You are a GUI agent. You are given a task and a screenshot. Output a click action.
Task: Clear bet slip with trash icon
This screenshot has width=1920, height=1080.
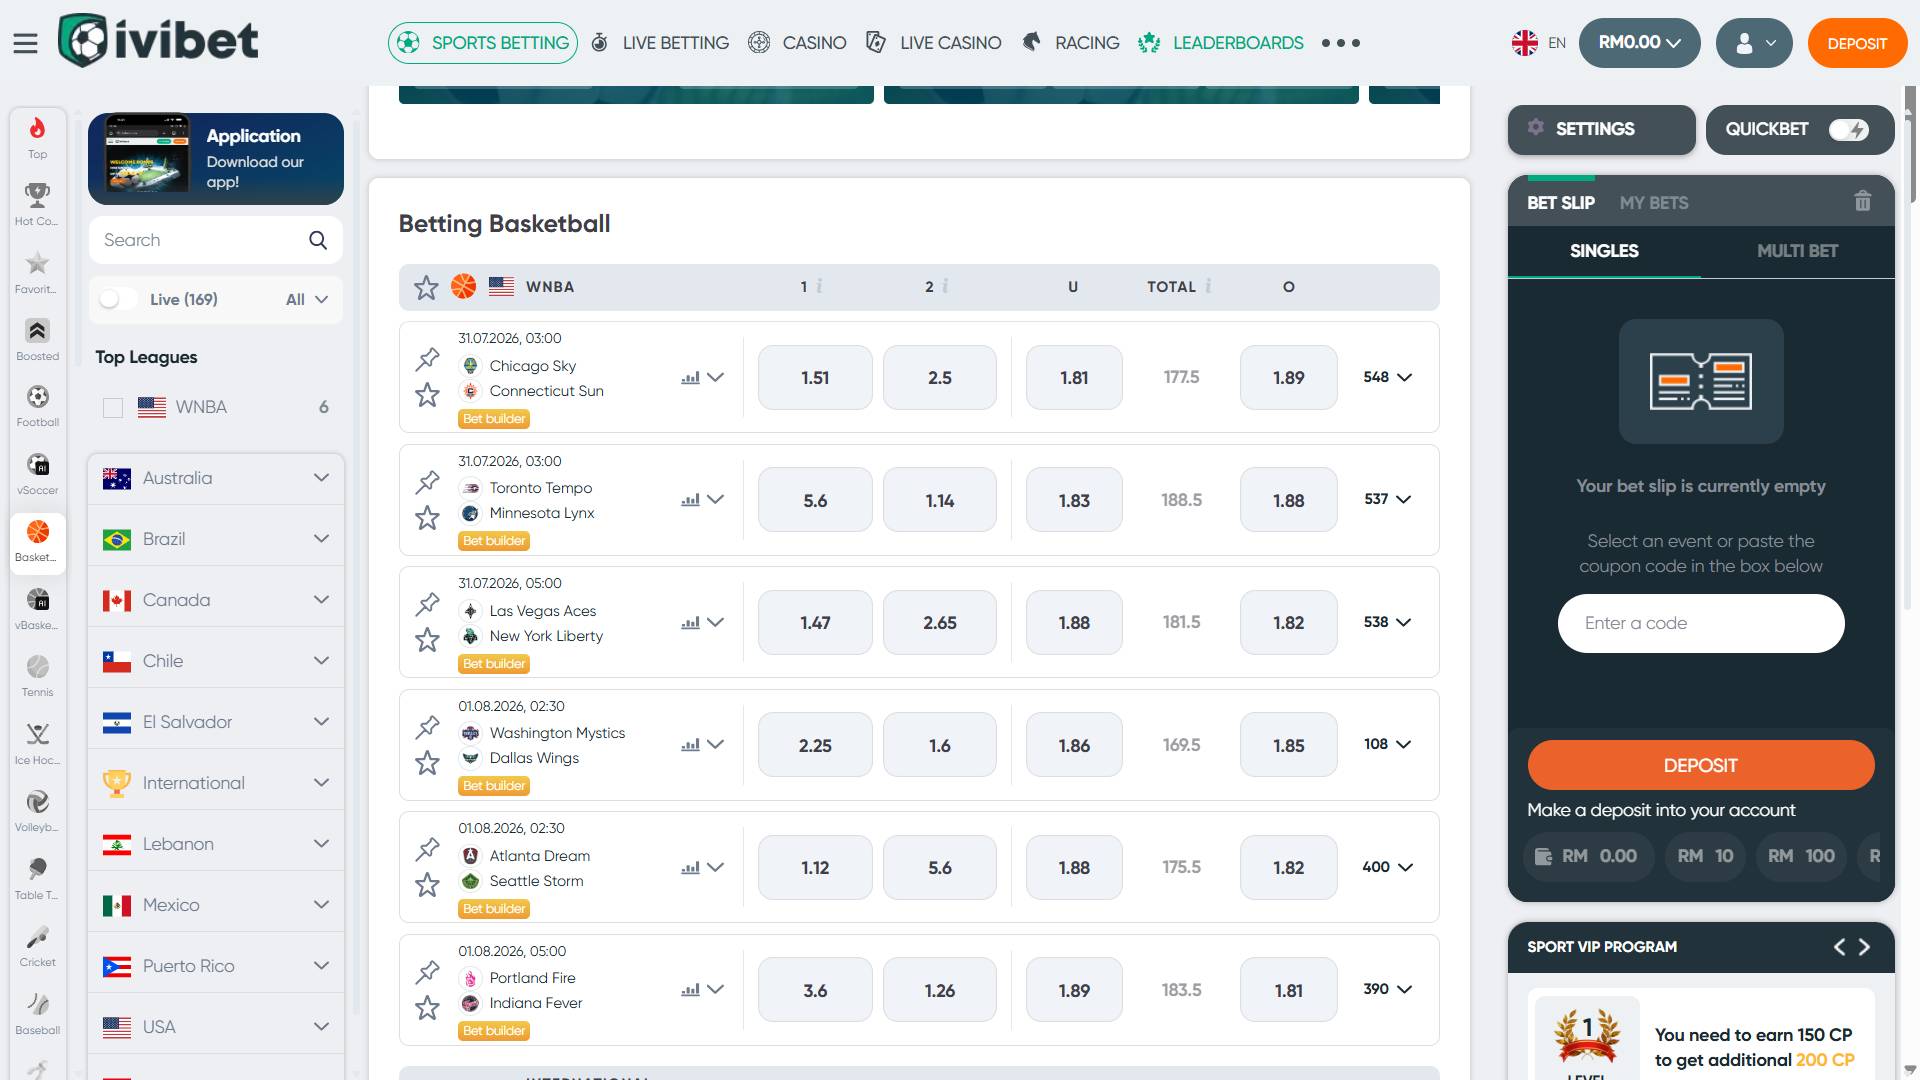[1862, 201]
